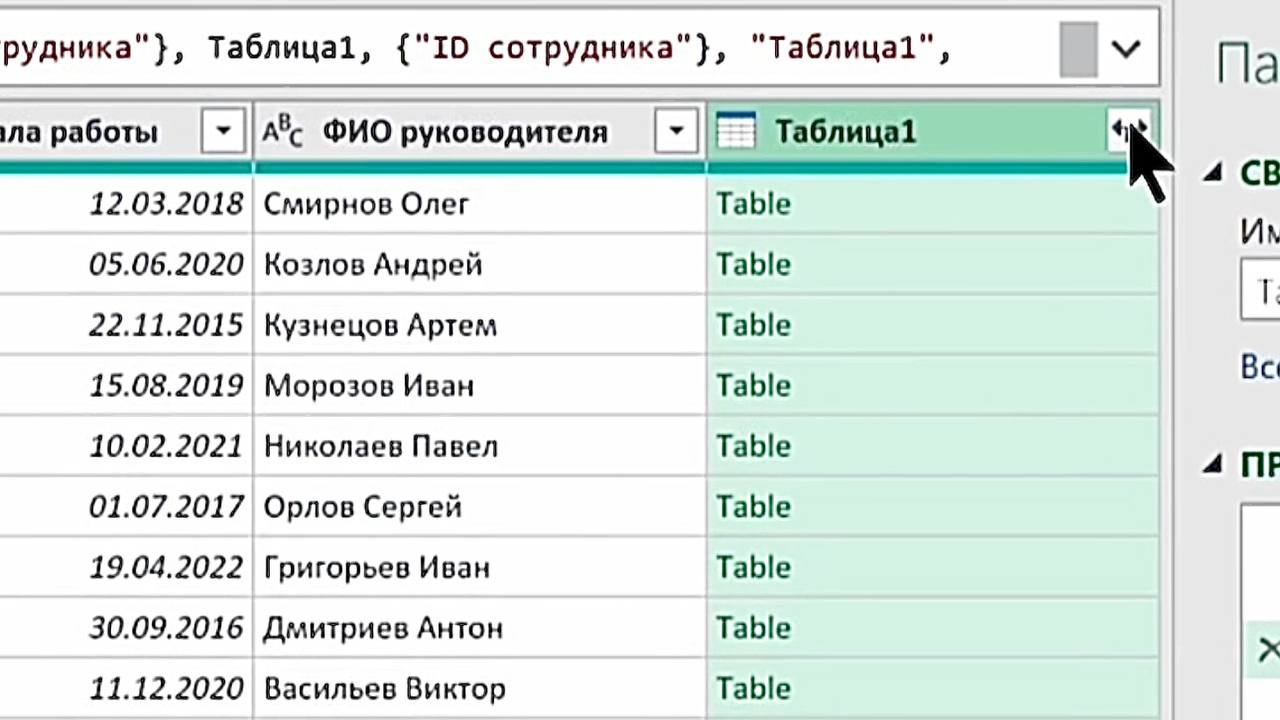Screen dimensions: 1280x720
Task: Click the table icon in Таблица1 header
Action: 736,132
